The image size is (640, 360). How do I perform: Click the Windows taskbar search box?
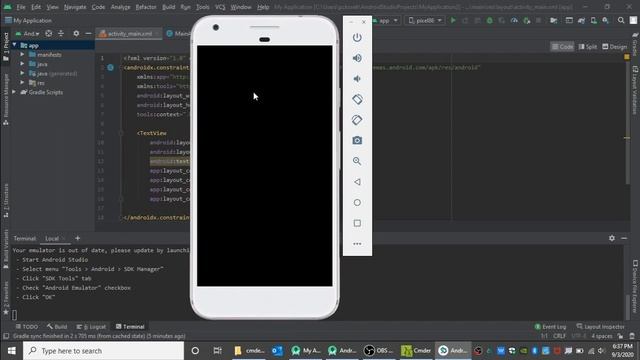tap(103, 351)
